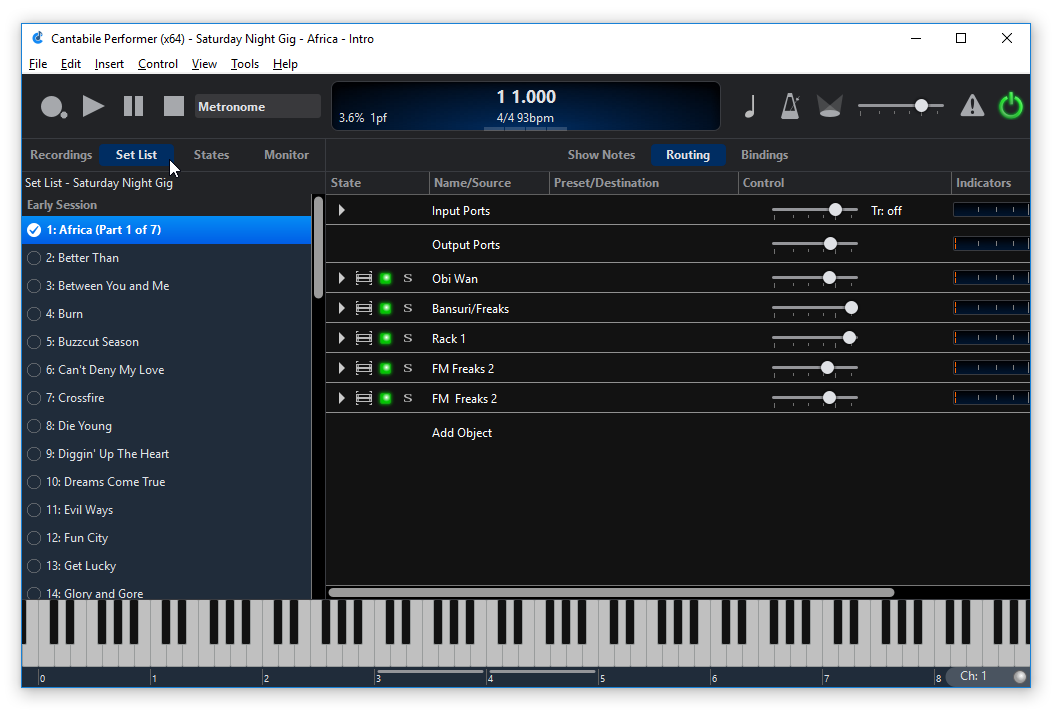This screenshot has width=1053, height=714.
Task: Open the Tools menu
Action: pyautogui.click(x=244, y=64)
